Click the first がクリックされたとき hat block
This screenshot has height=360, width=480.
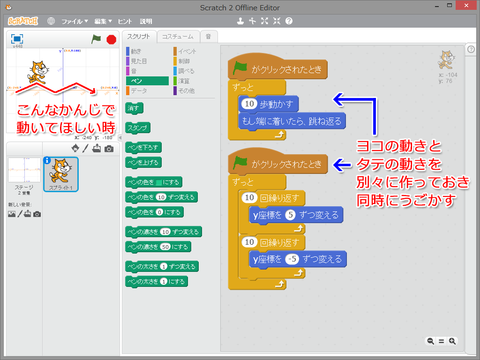click(278, 67)
